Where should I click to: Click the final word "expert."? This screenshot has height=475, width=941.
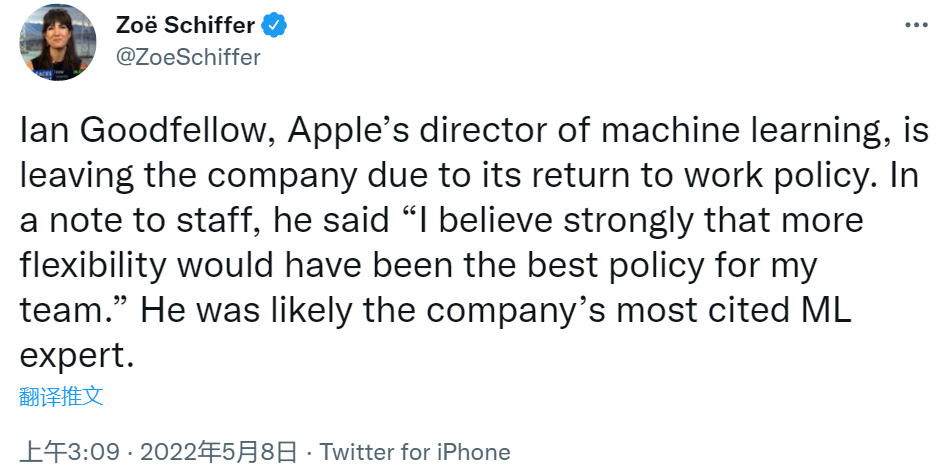(76, 354)
